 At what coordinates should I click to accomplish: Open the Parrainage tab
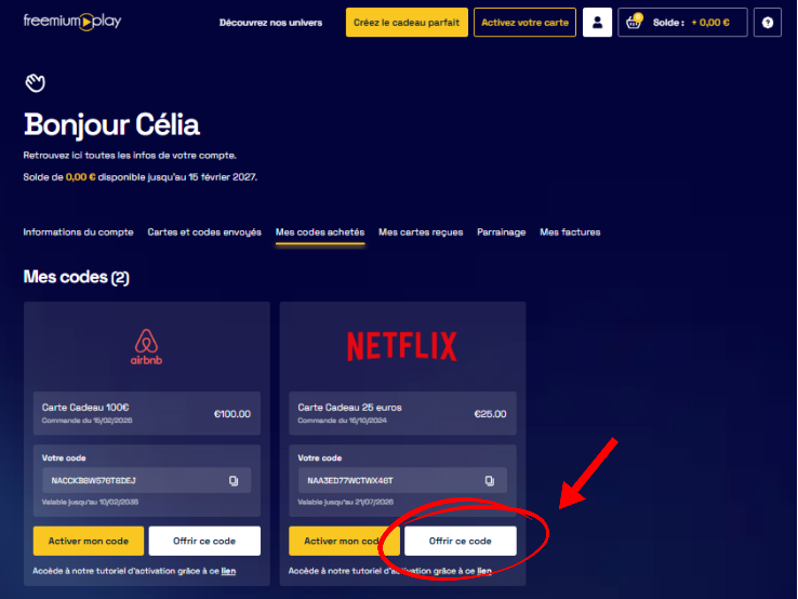coord(501,232)
